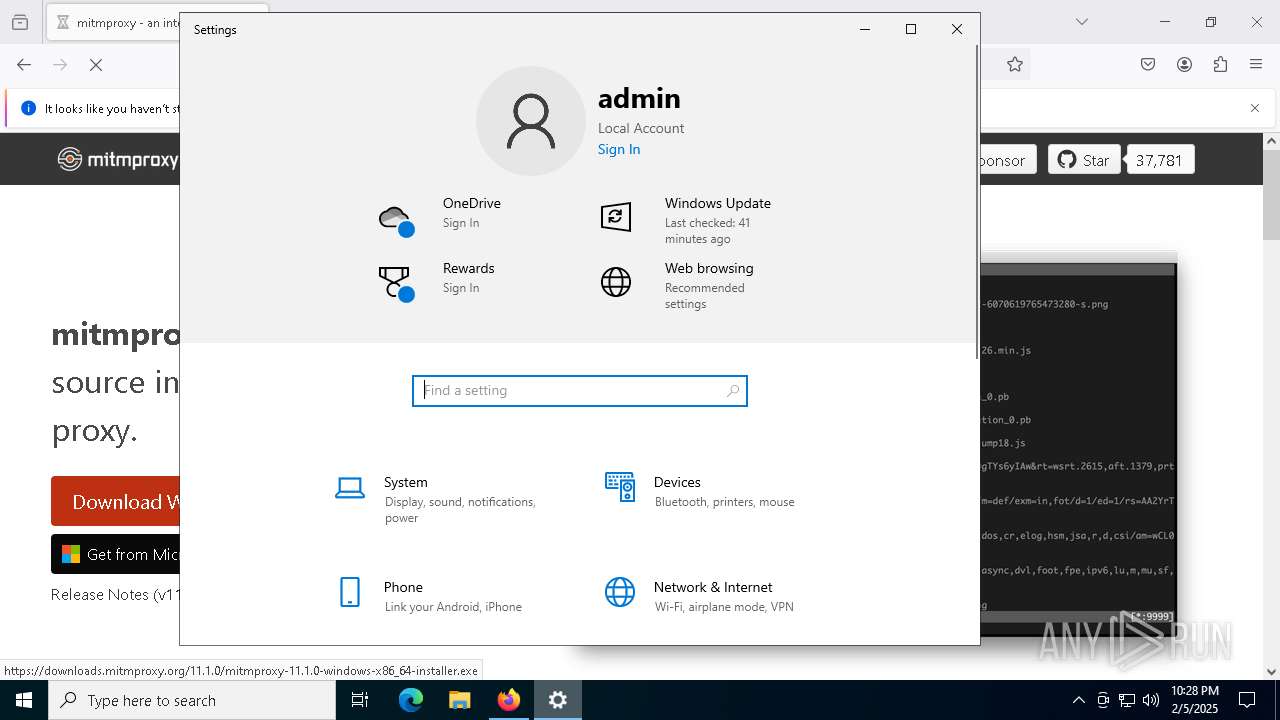
Task: Dismiss the Firefox notification bar
Action: tap(1255, 108)
